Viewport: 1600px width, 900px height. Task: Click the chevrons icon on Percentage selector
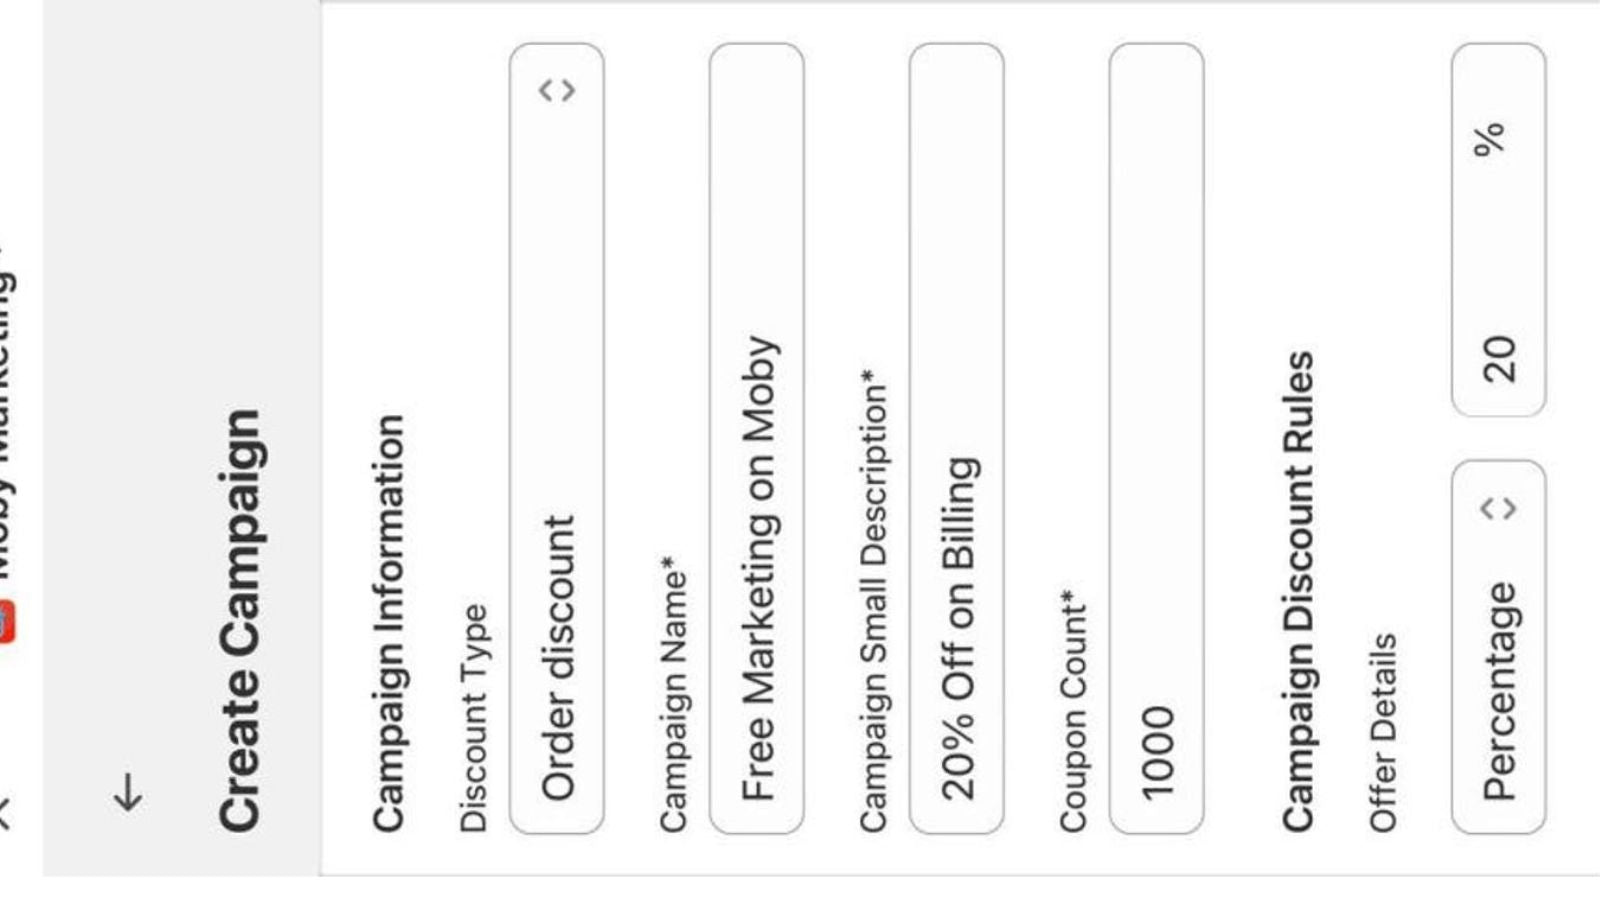1499,509
